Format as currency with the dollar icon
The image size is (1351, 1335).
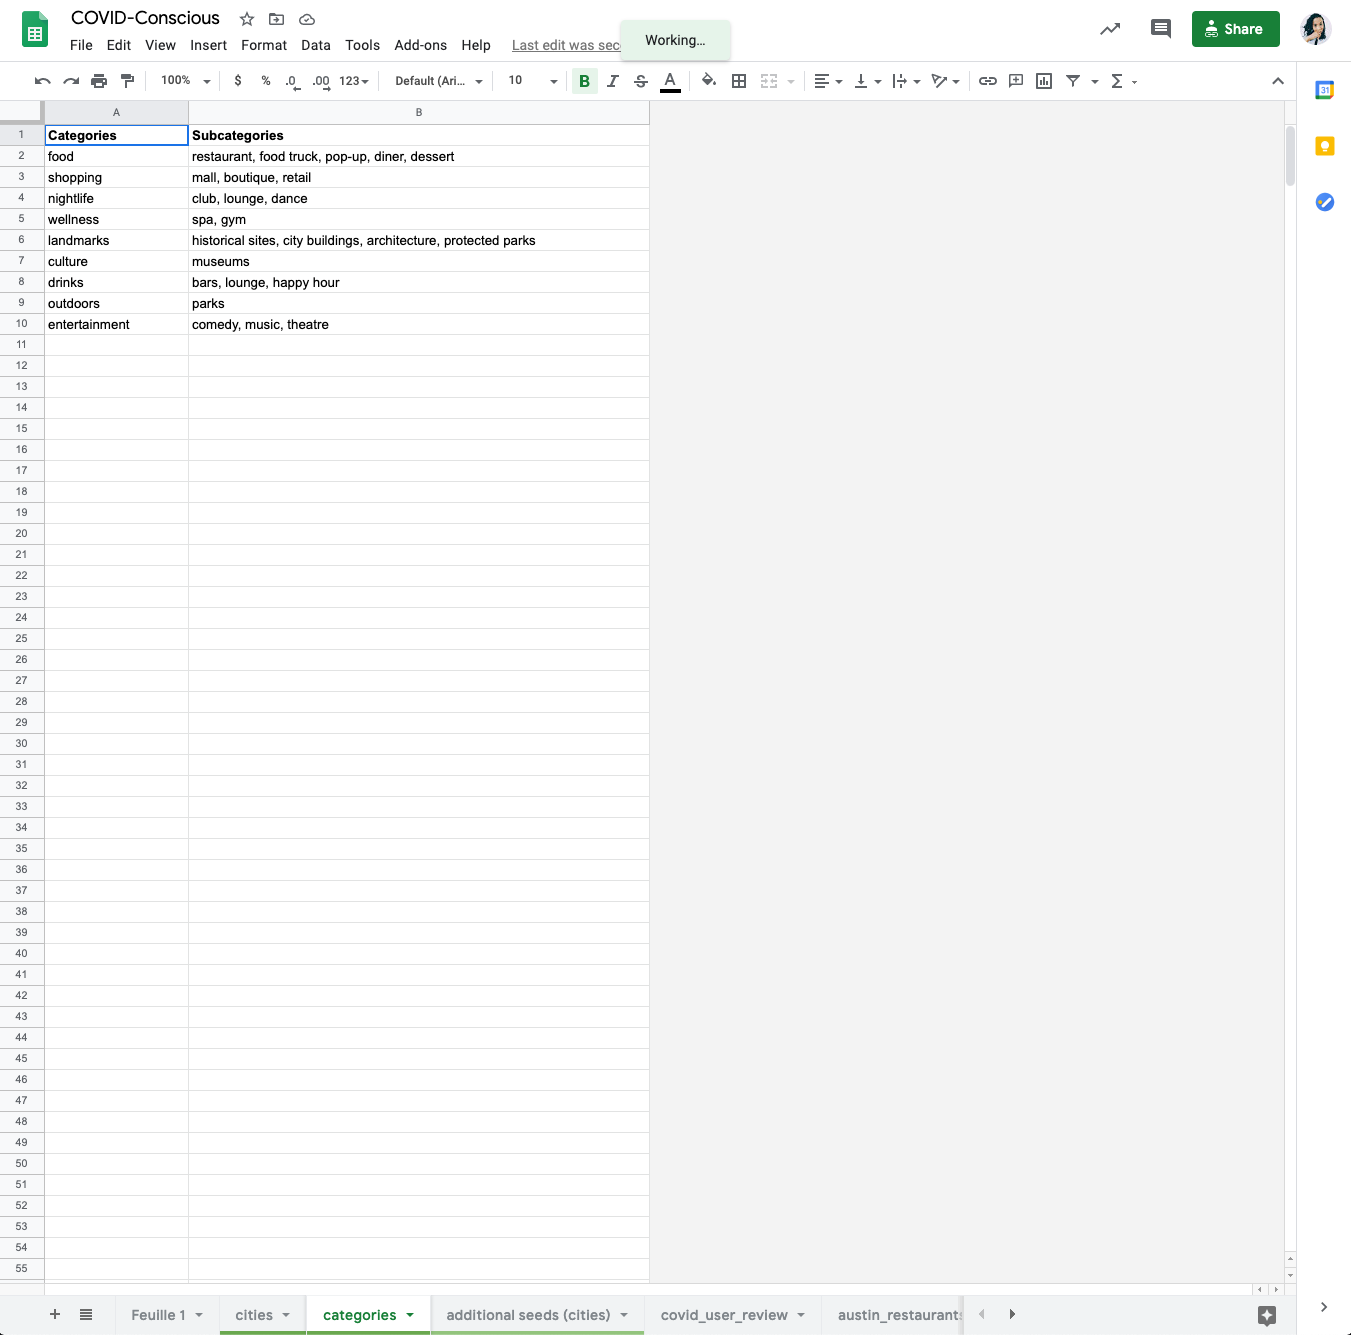(238, 81)
